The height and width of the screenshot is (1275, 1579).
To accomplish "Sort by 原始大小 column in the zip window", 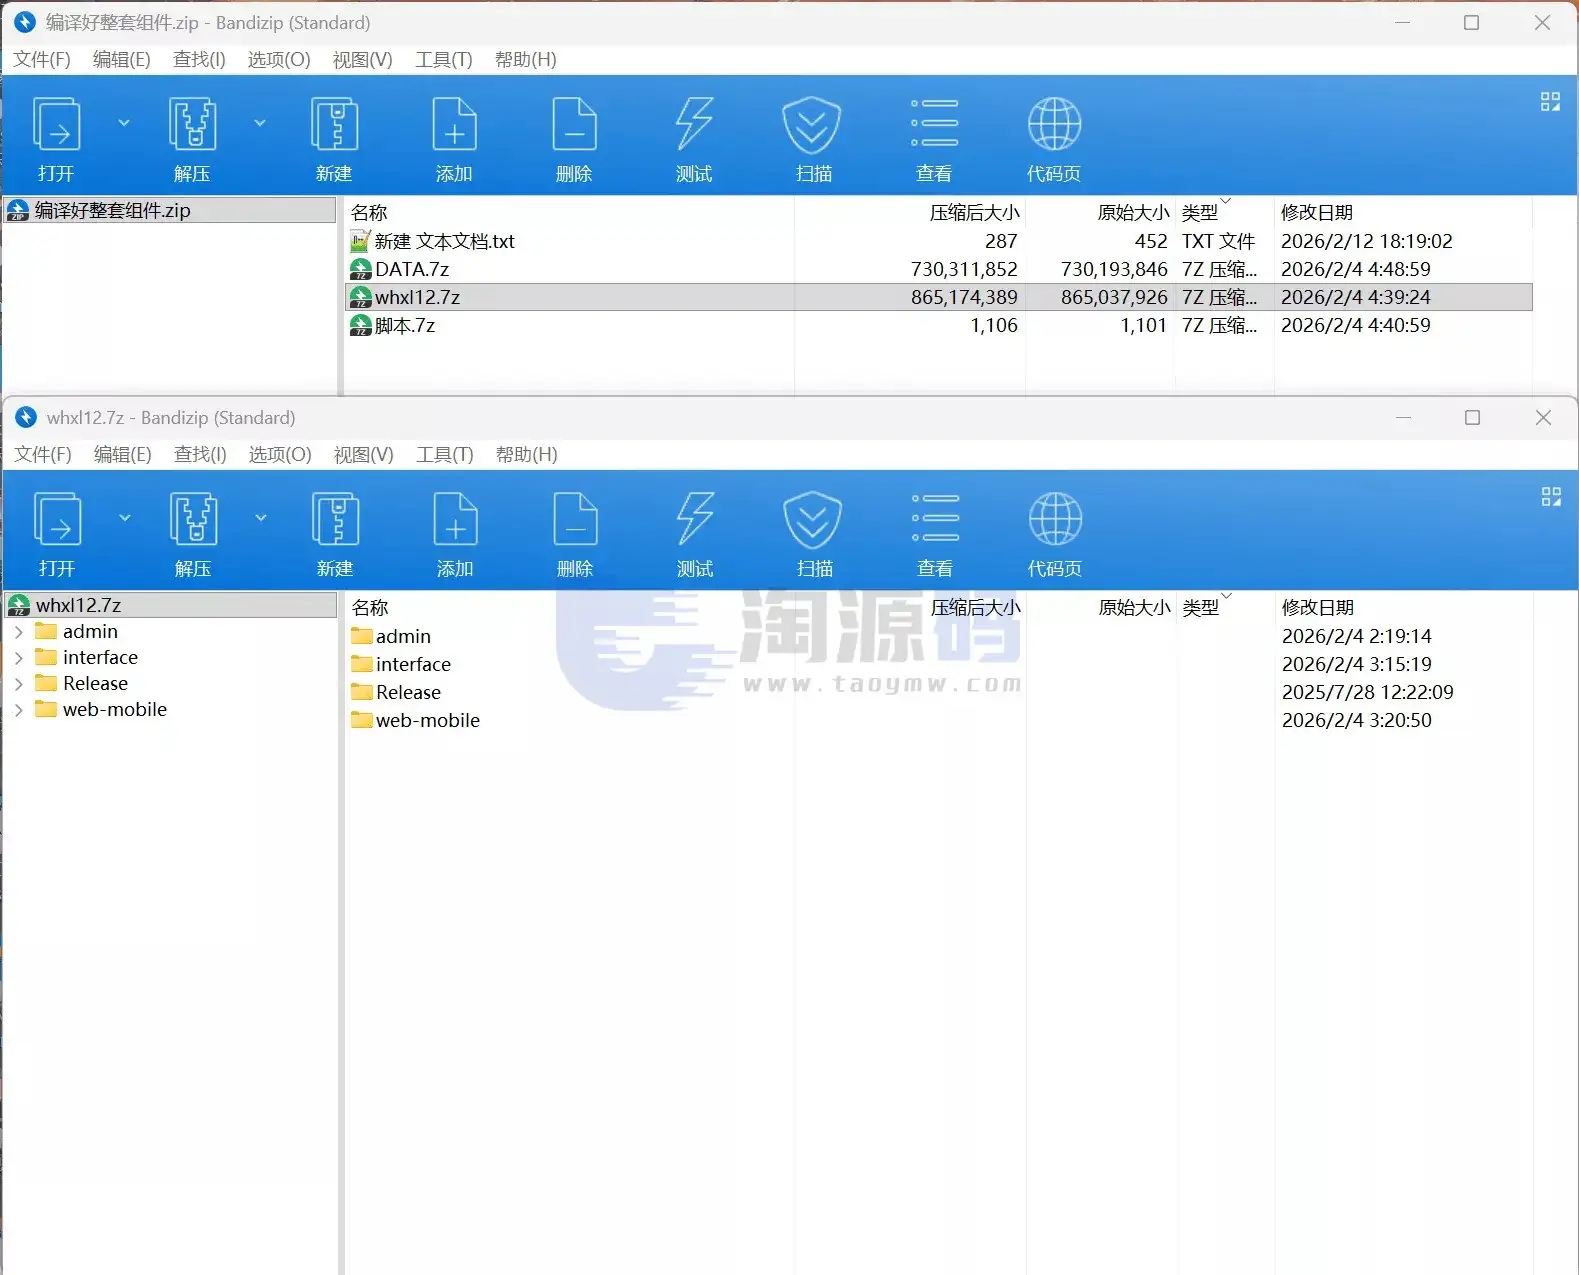I will 1133,212.
